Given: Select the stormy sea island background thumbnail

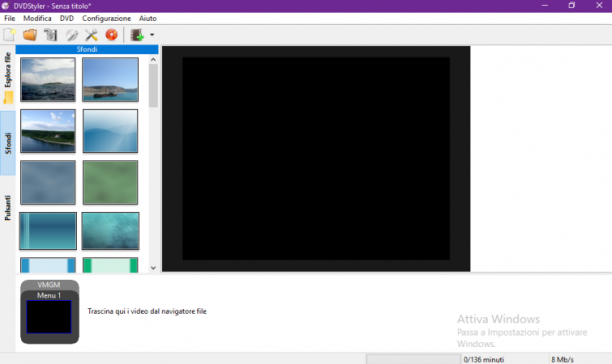Looking at the screenshot, I should tap(48, 80).
